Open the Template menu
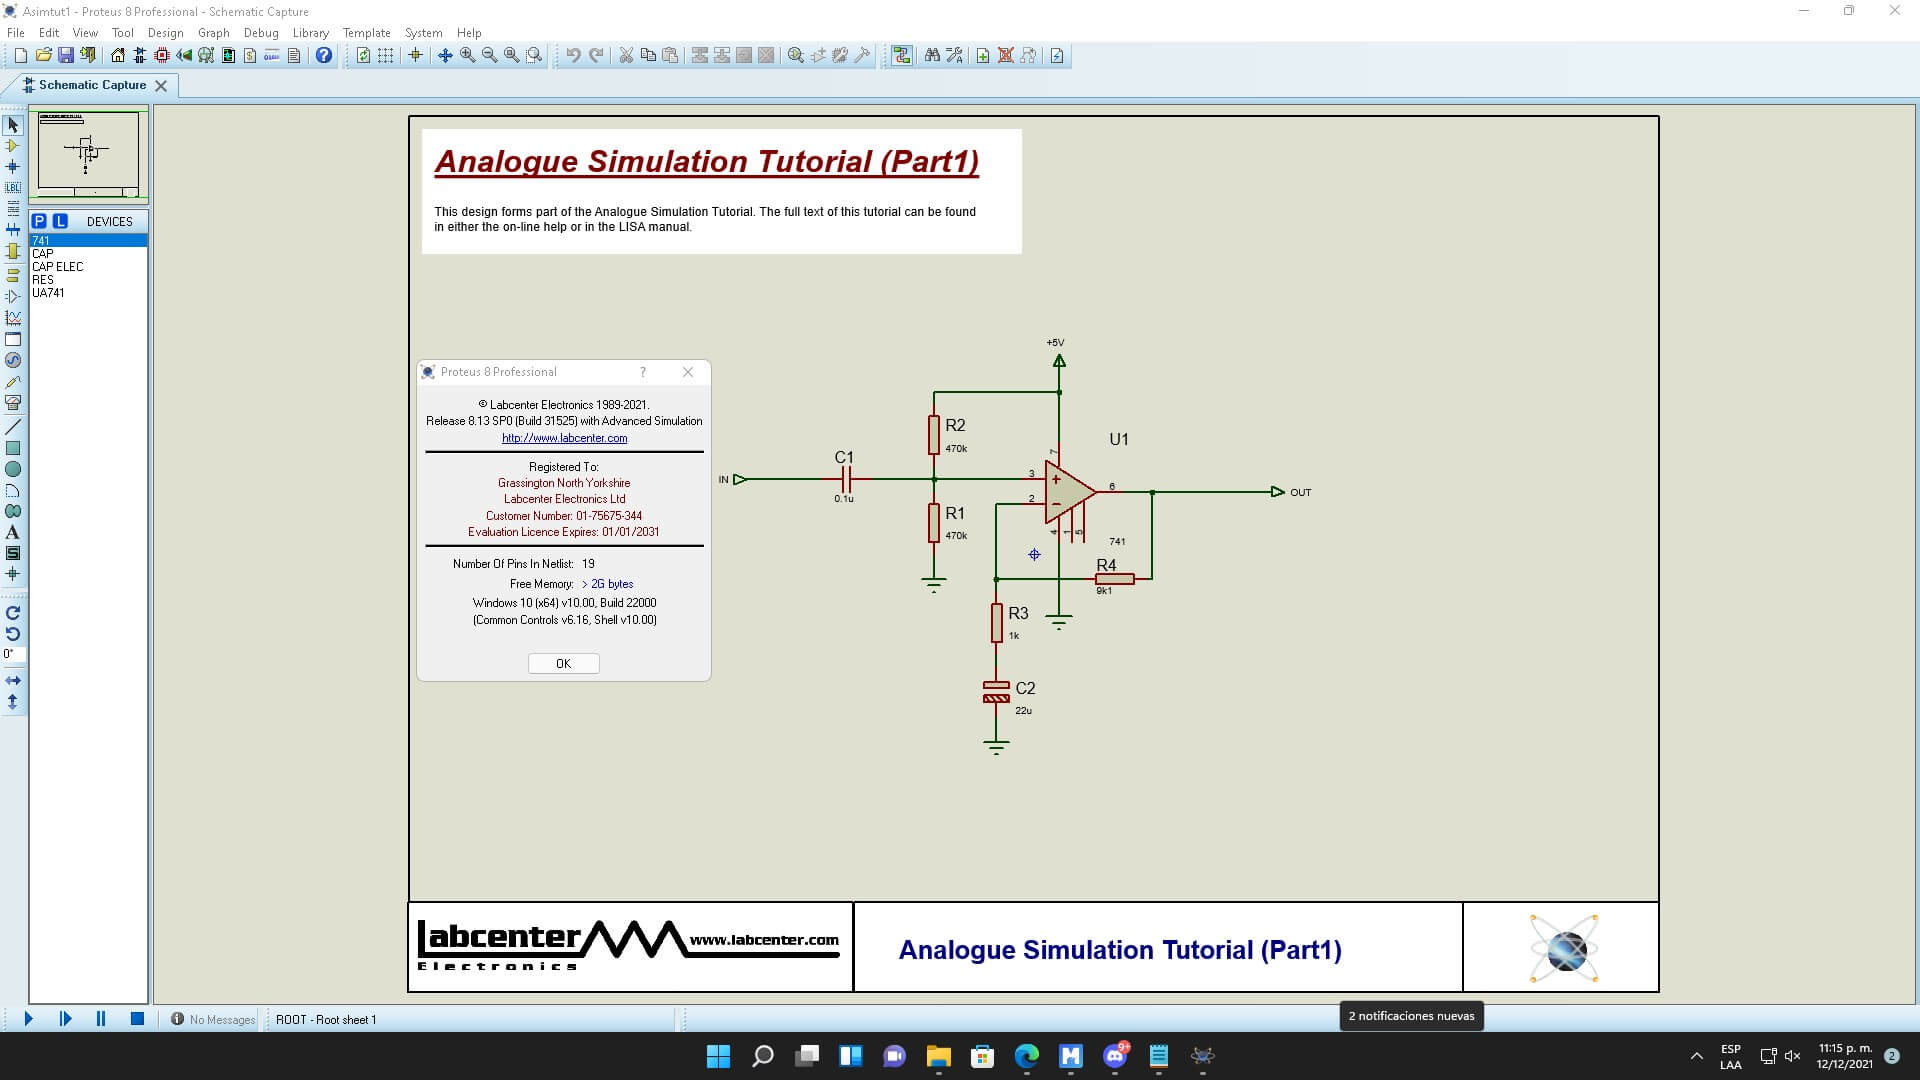 pos(366,32)
